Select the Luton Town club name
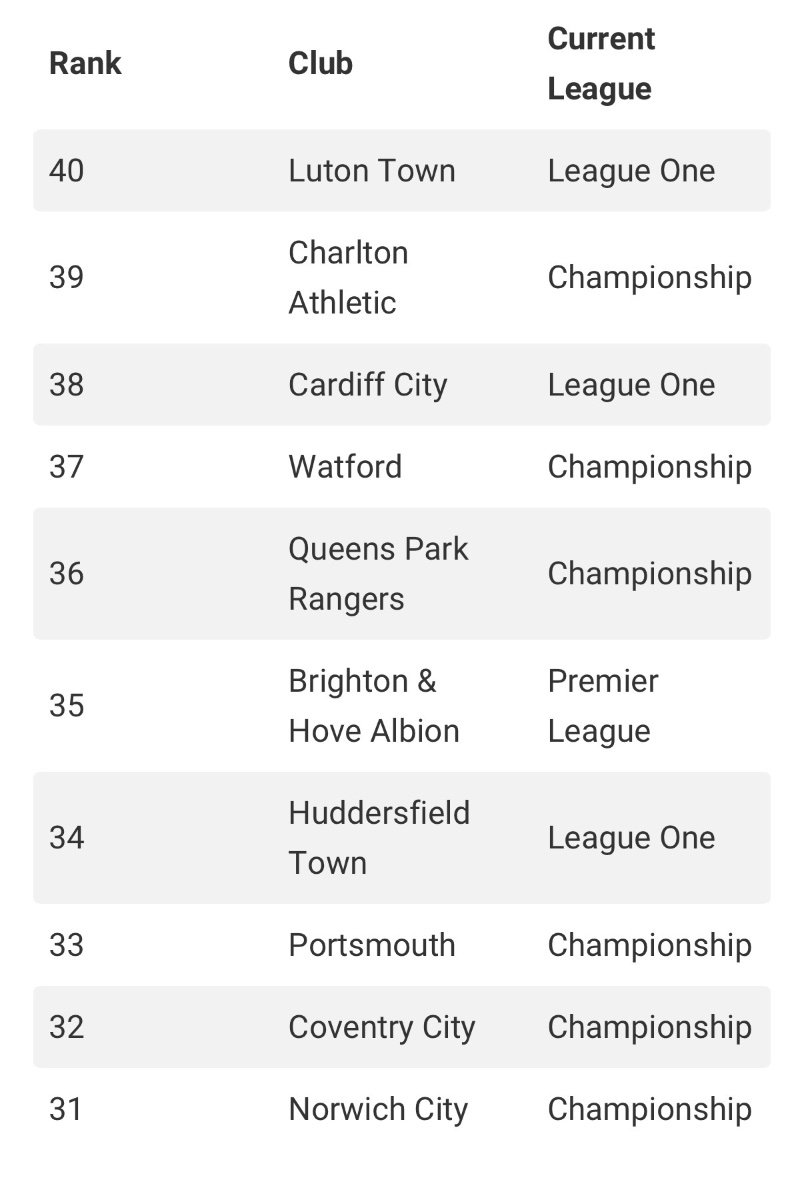 coord(371,171)
